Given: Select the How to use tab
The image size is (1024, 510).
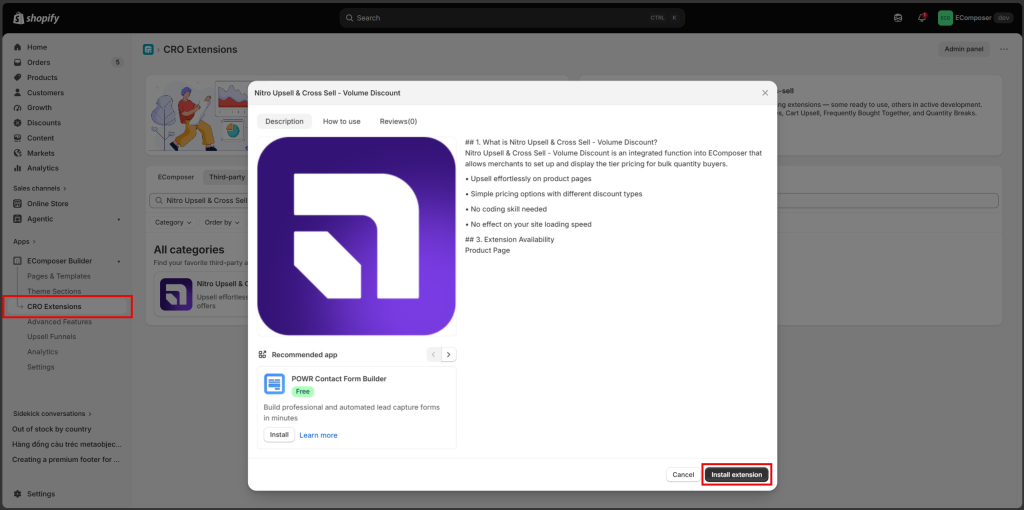Looking at the screenshot, I should [342, 121].
